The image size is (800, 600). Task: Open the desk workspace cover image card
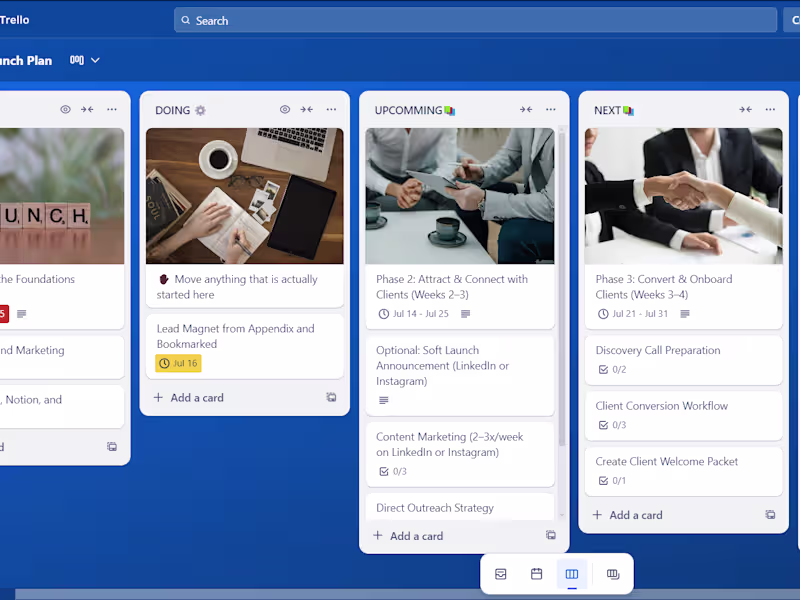coord(245,196)
